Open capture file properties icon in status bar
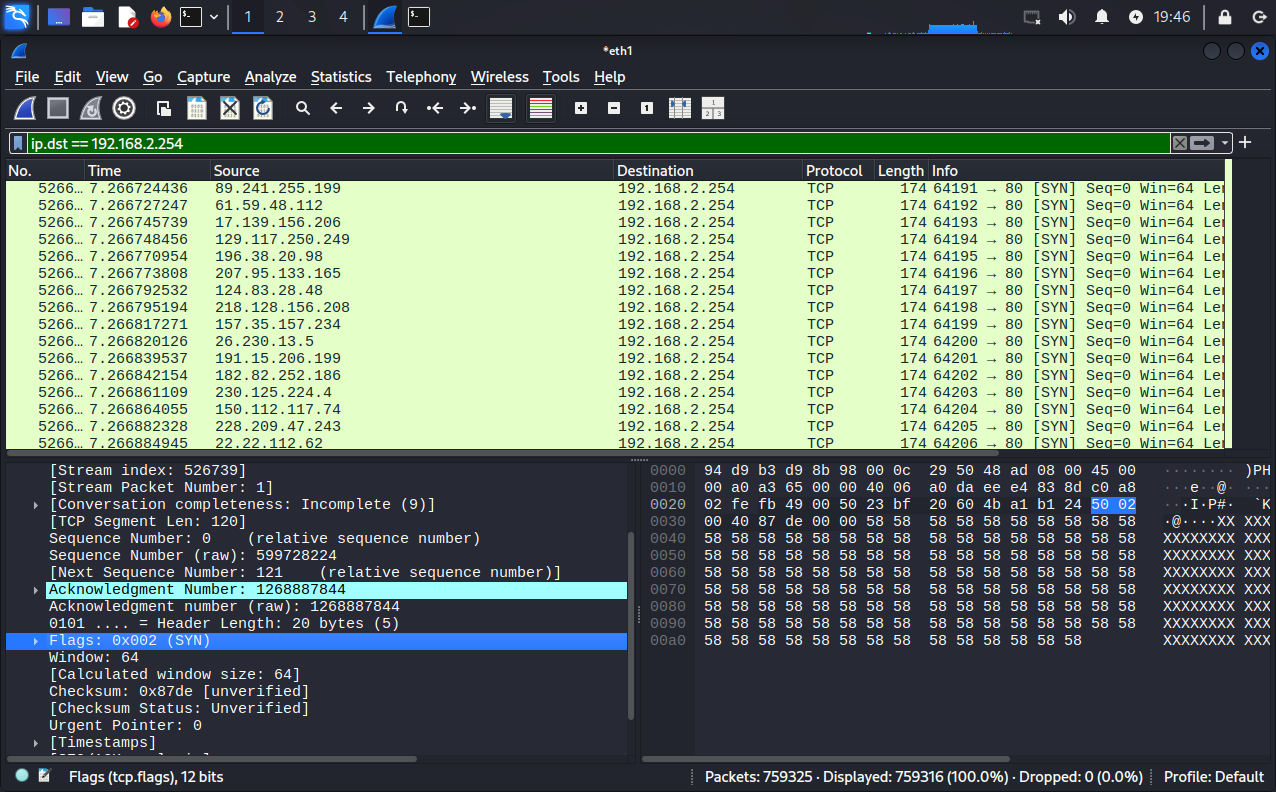 tap(44, 775)
